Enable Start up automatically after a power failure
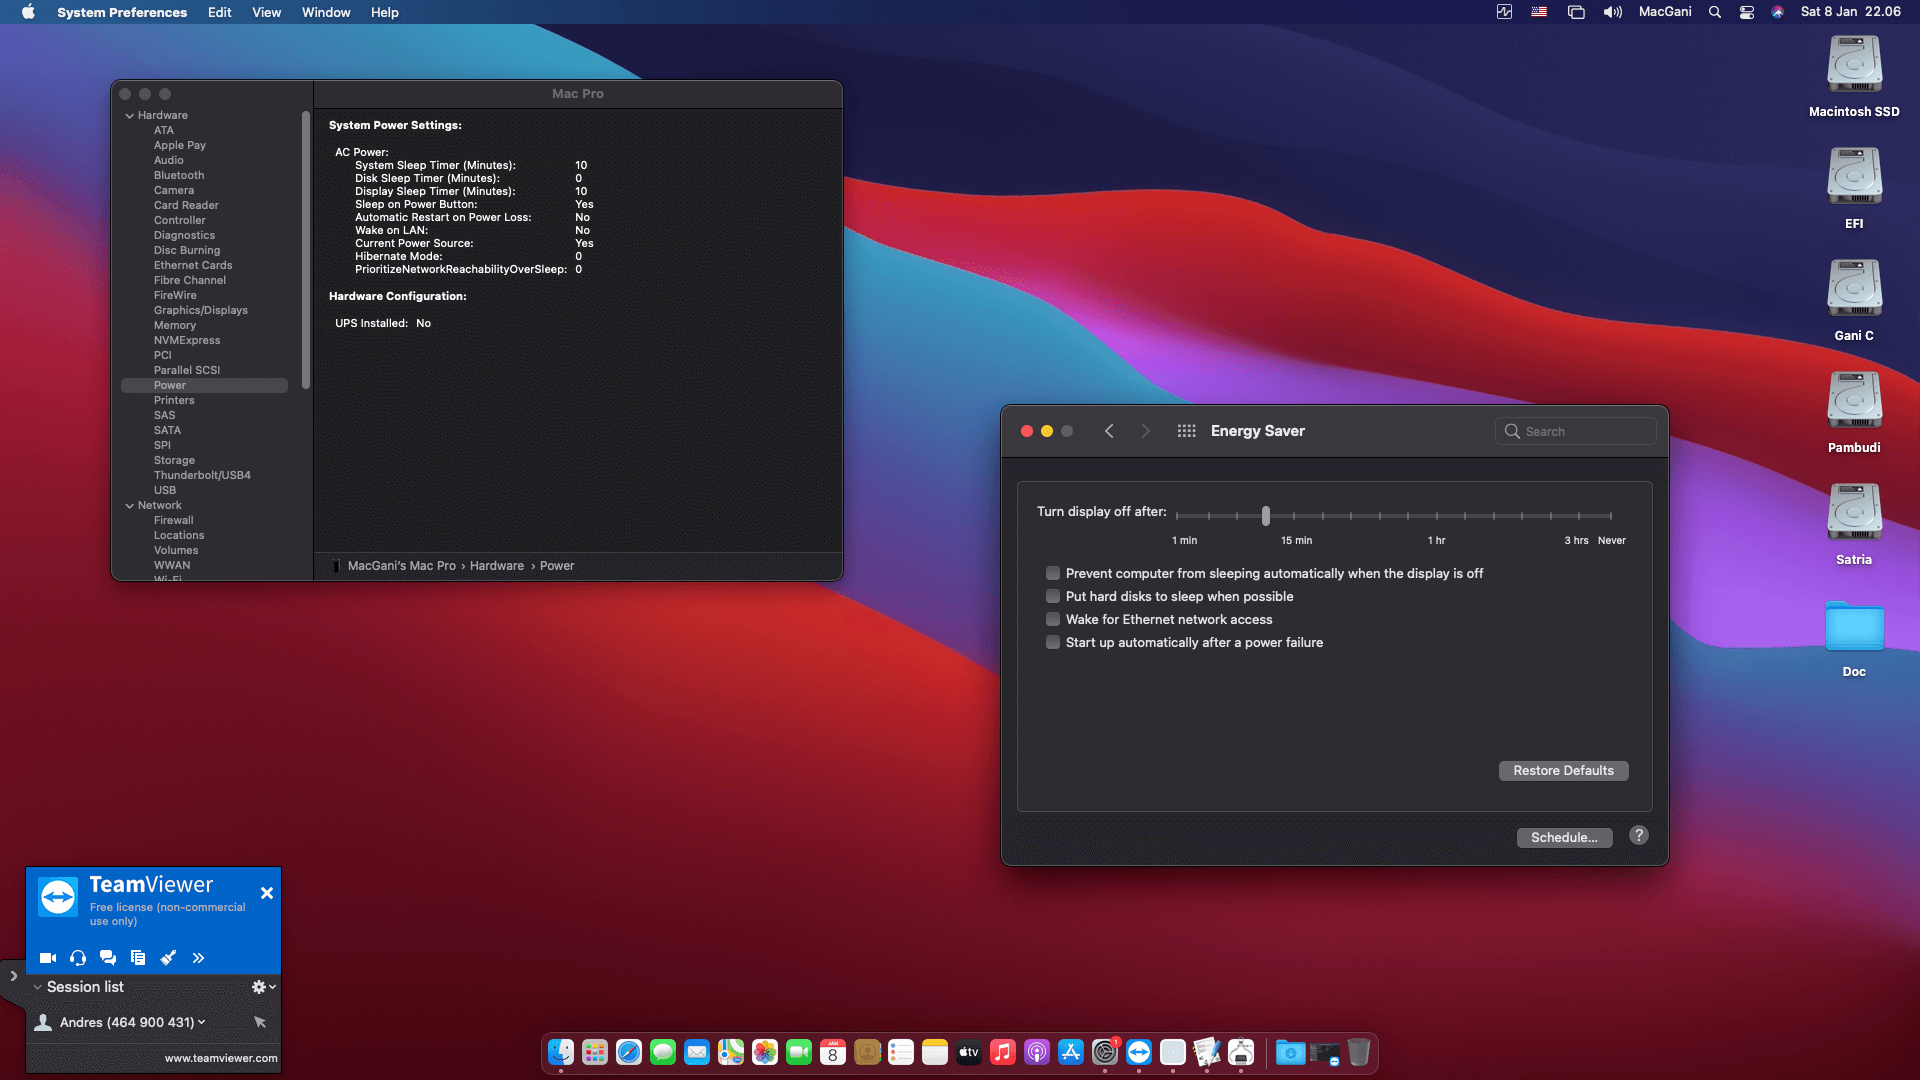 1052,641
